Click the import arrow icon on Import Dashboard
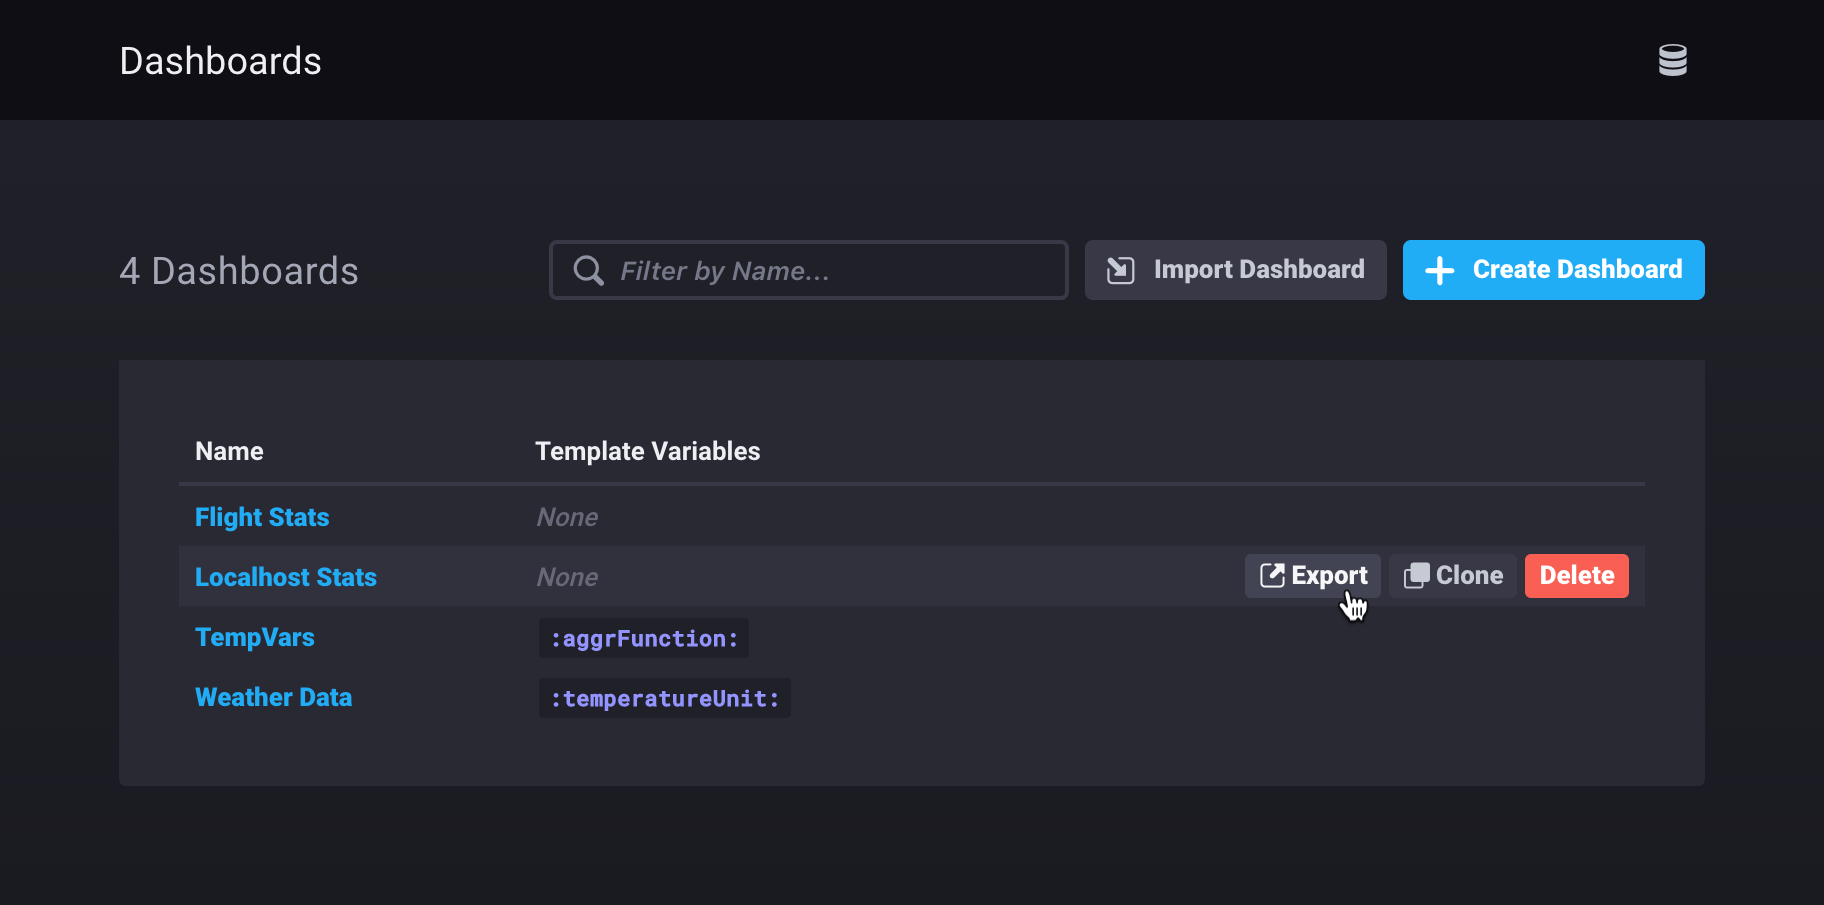This screenshot has height=905, width=1824. (x=1120, y=269)
